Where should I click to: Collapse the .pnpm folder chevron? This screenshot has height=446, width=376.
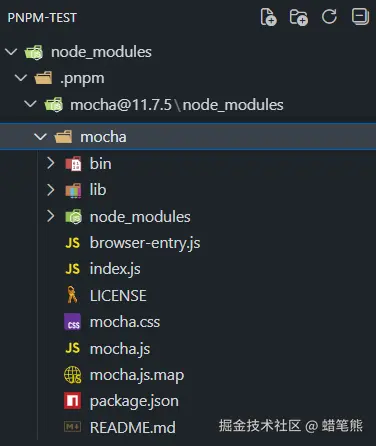[21, 78]
